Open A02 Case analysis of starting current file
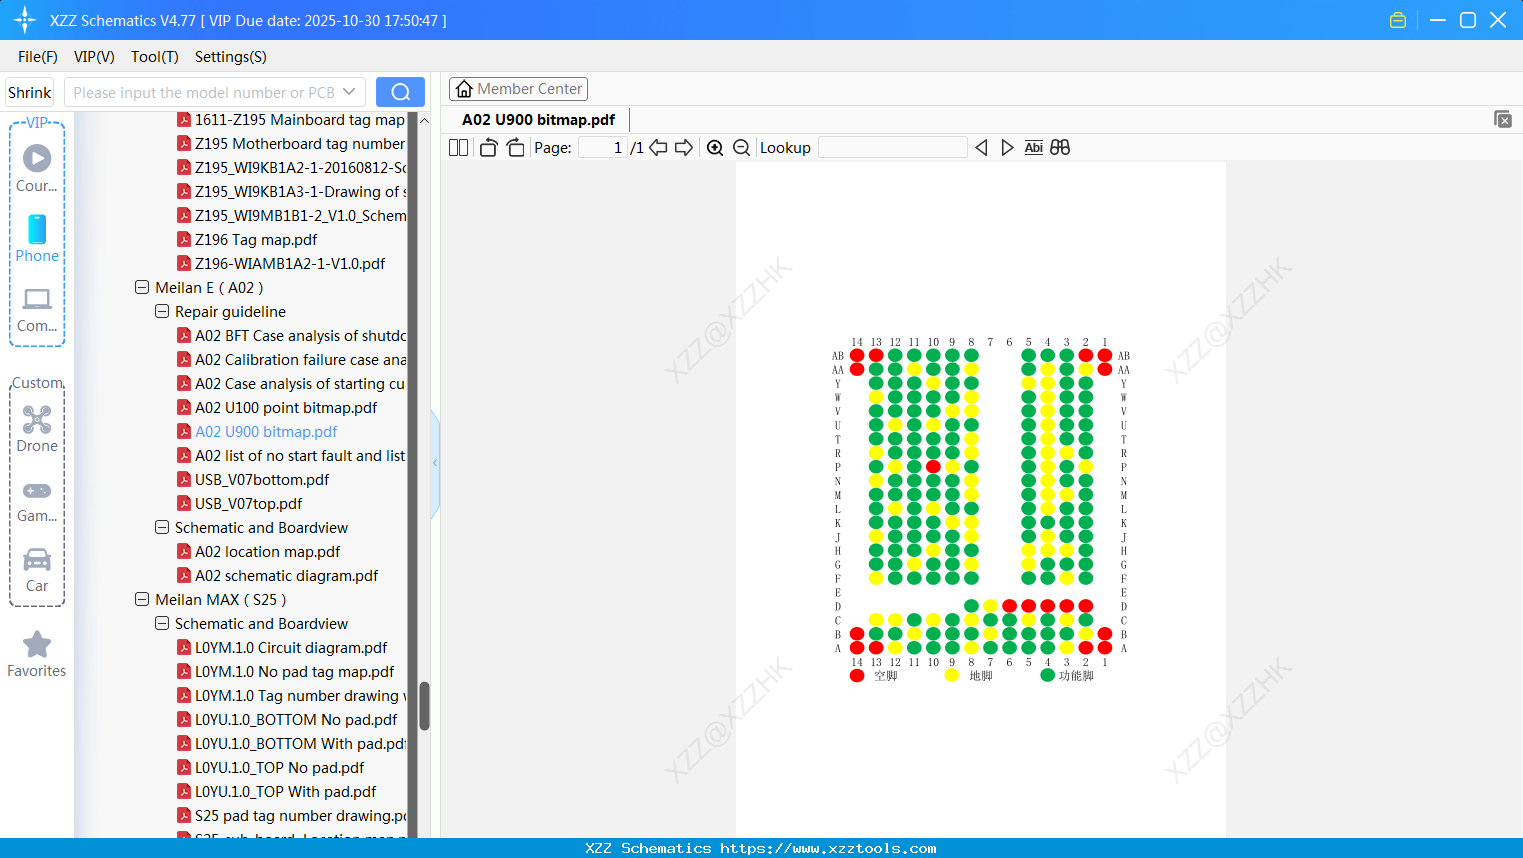Image resolution: width=1523 pixels, height=858 pixels. pos(292,384)
